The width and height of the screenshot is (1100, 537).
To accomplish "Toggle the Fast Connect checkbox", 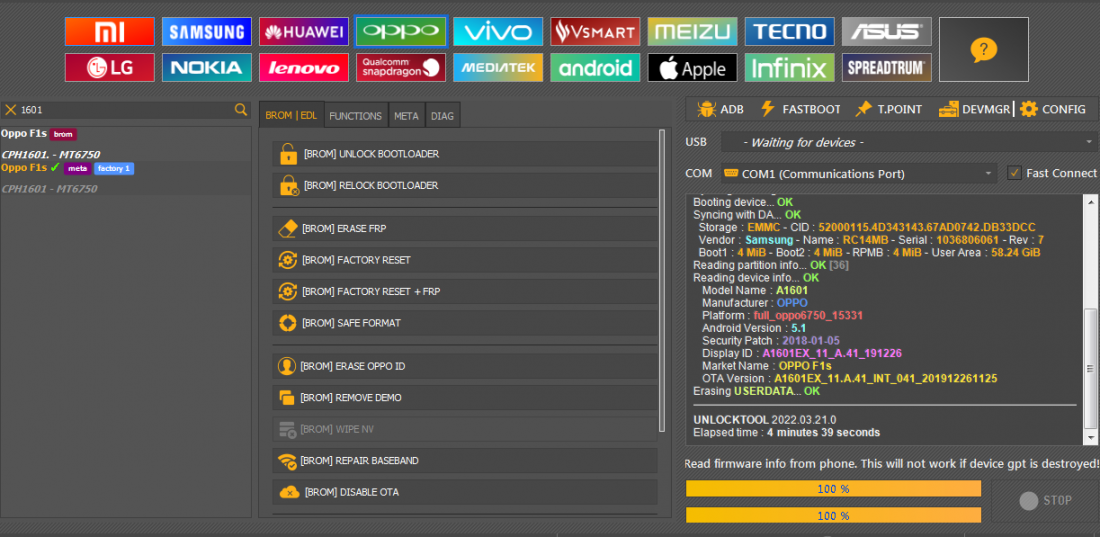I will (1014, 173).
